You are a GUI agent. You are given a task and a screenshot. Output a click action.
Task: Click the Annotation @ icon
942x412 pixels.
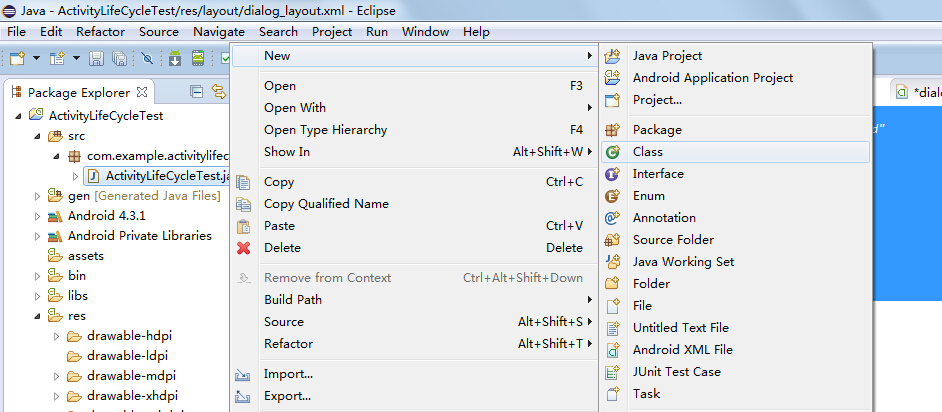612,218
